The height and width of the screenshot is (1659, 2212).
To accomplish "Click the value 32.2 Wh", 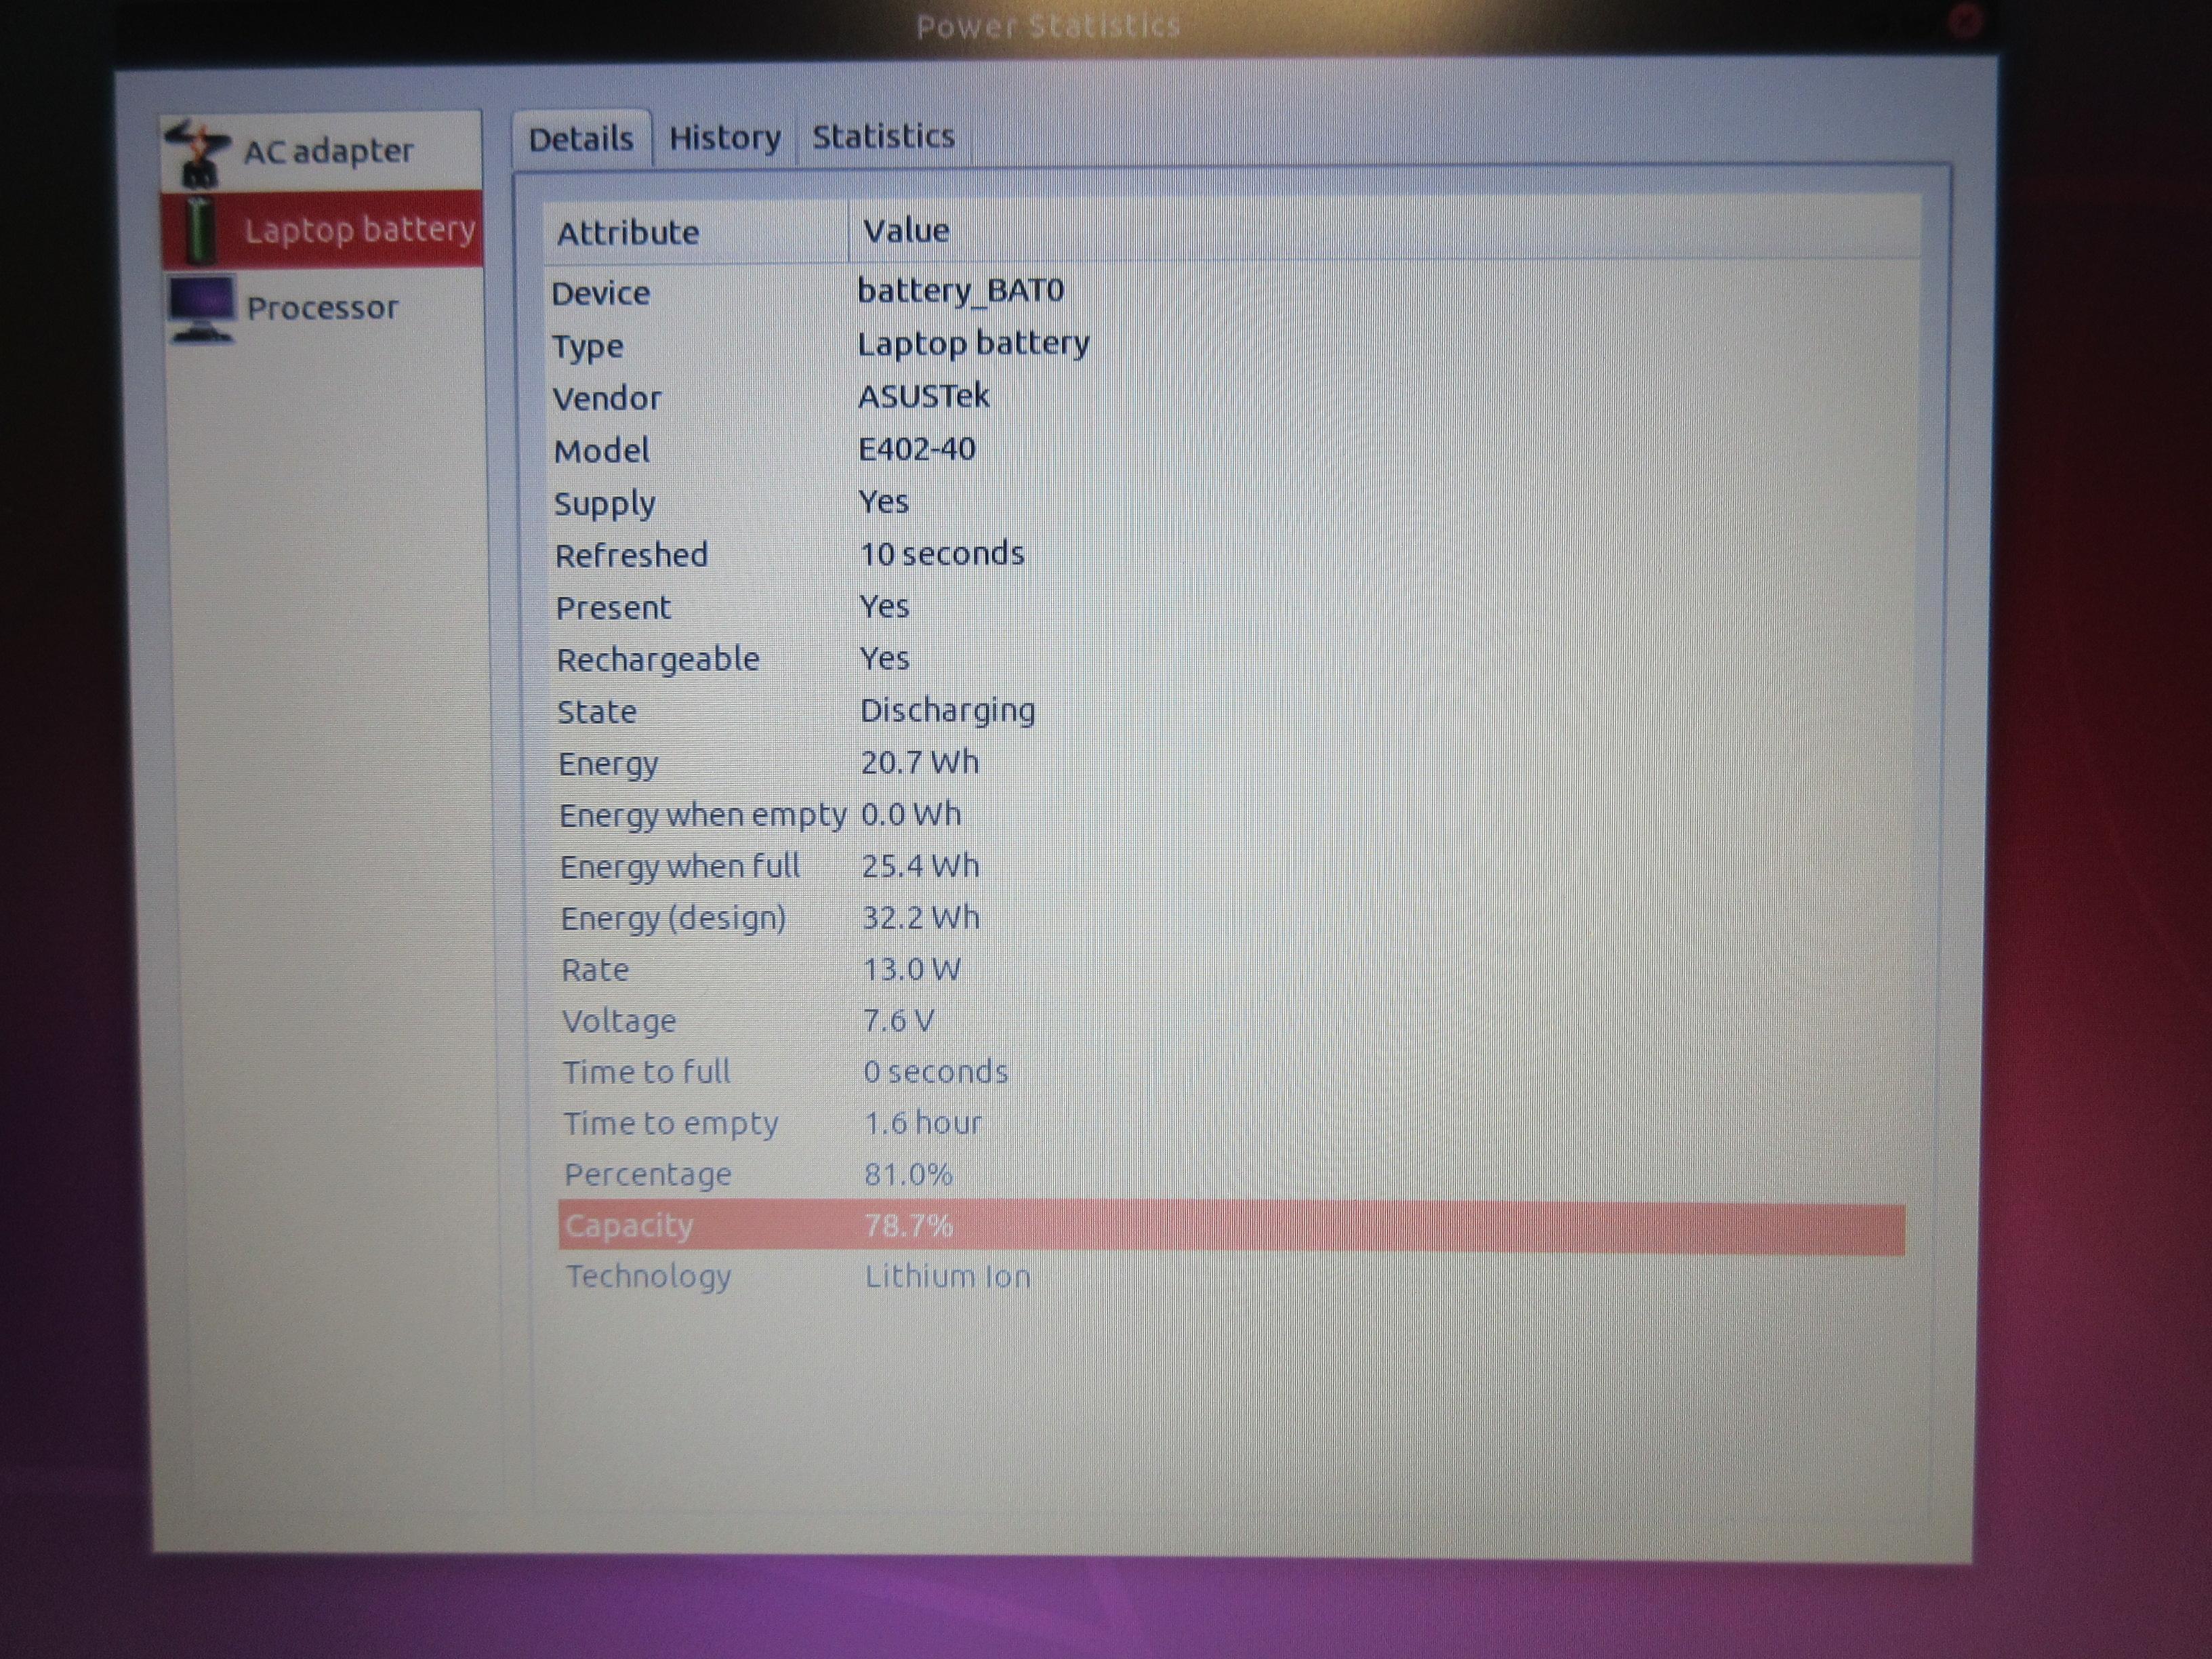I will [x=921, y=918].
